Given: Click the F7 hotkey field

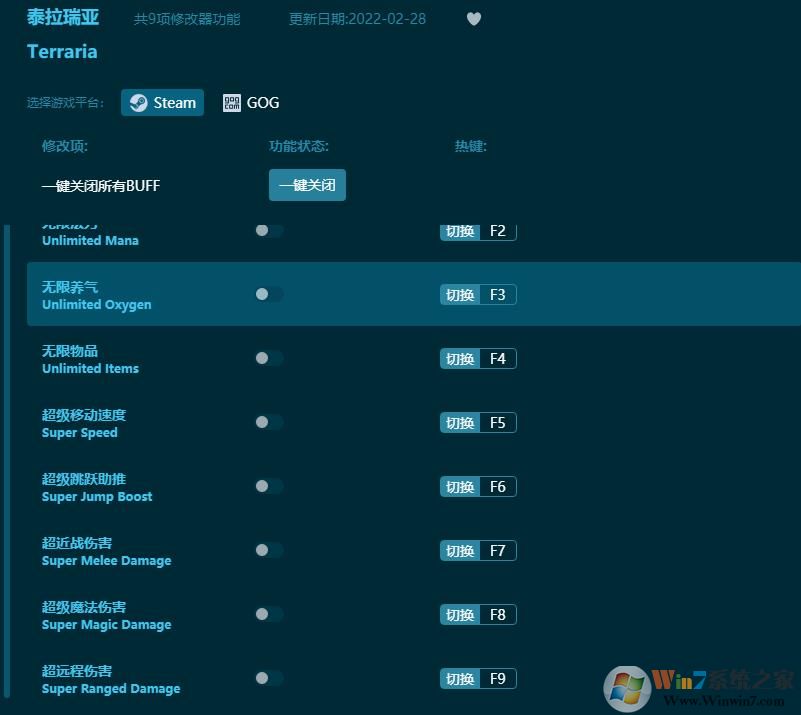Looking at the screenshot, I should 498,551.
